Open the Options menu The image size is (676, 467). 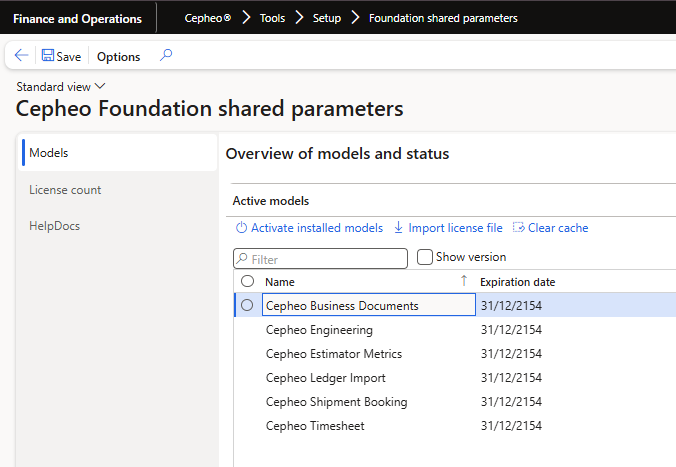click(118, 57)
